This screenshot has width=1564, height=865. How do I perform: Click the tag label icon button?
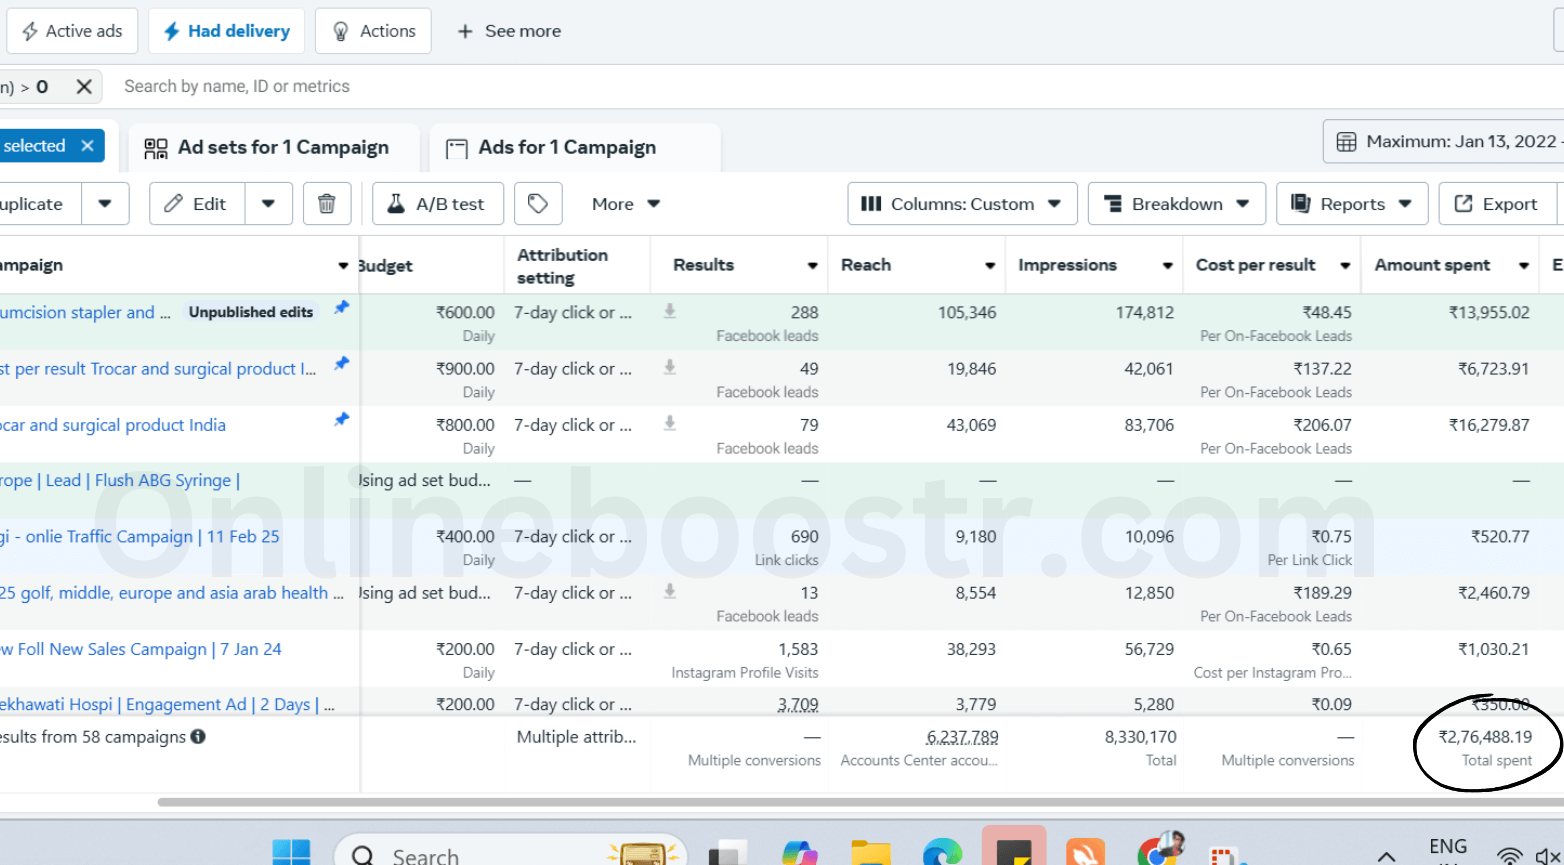[538, 204]
